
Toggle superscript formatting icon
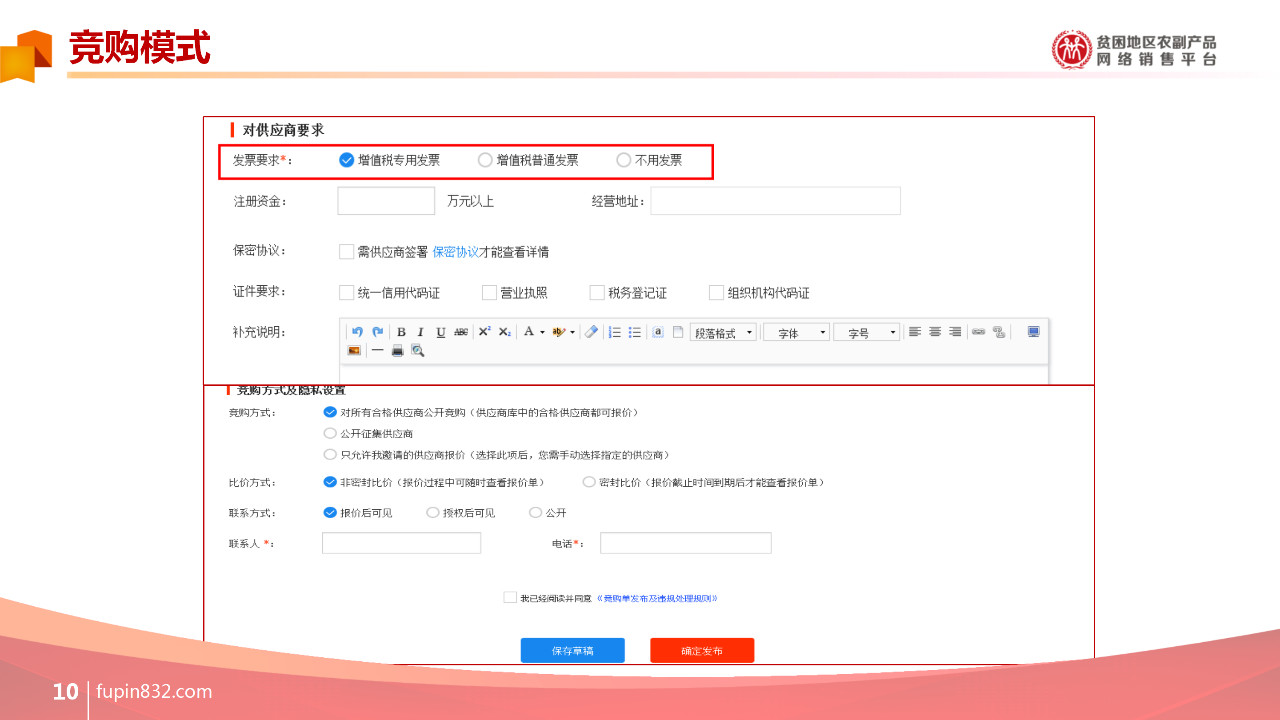[484, 332]
